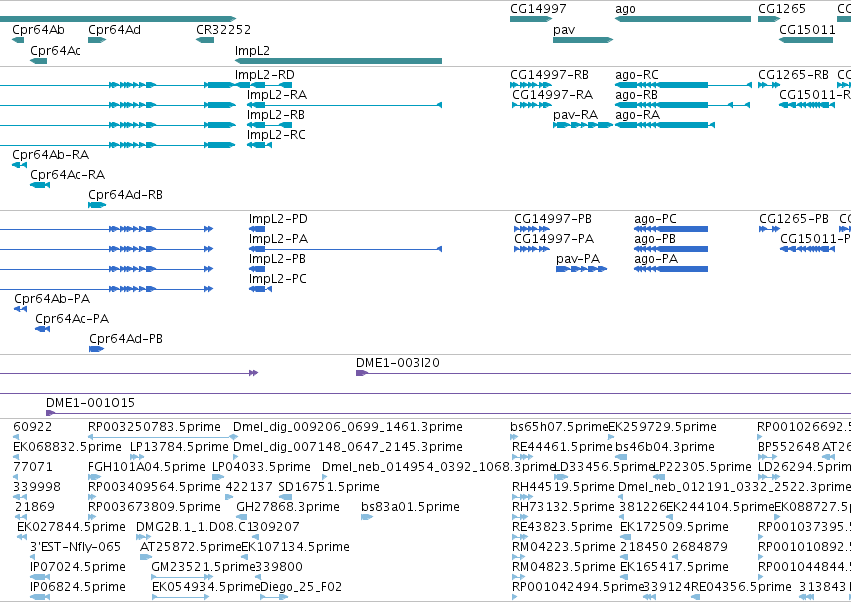Click the ImpL2-PD protein label
This screenshot has height=602, width=851.
[278, 219]
